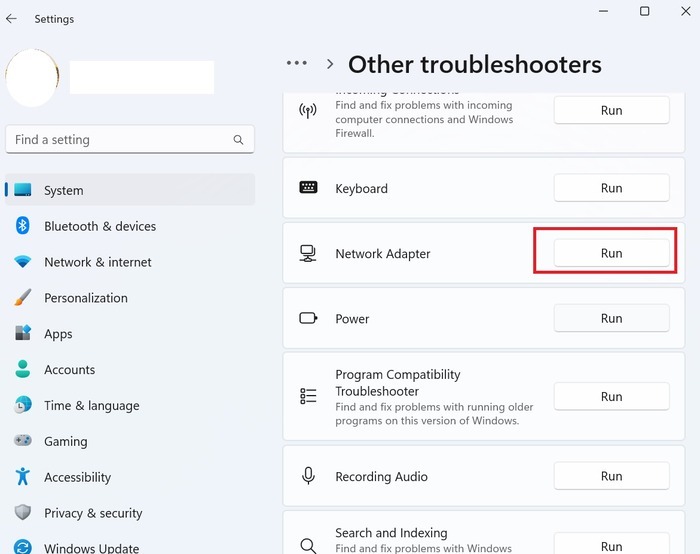Open Gaming settings category
This screenshot has width=700, height=554.
coord(130,441)
